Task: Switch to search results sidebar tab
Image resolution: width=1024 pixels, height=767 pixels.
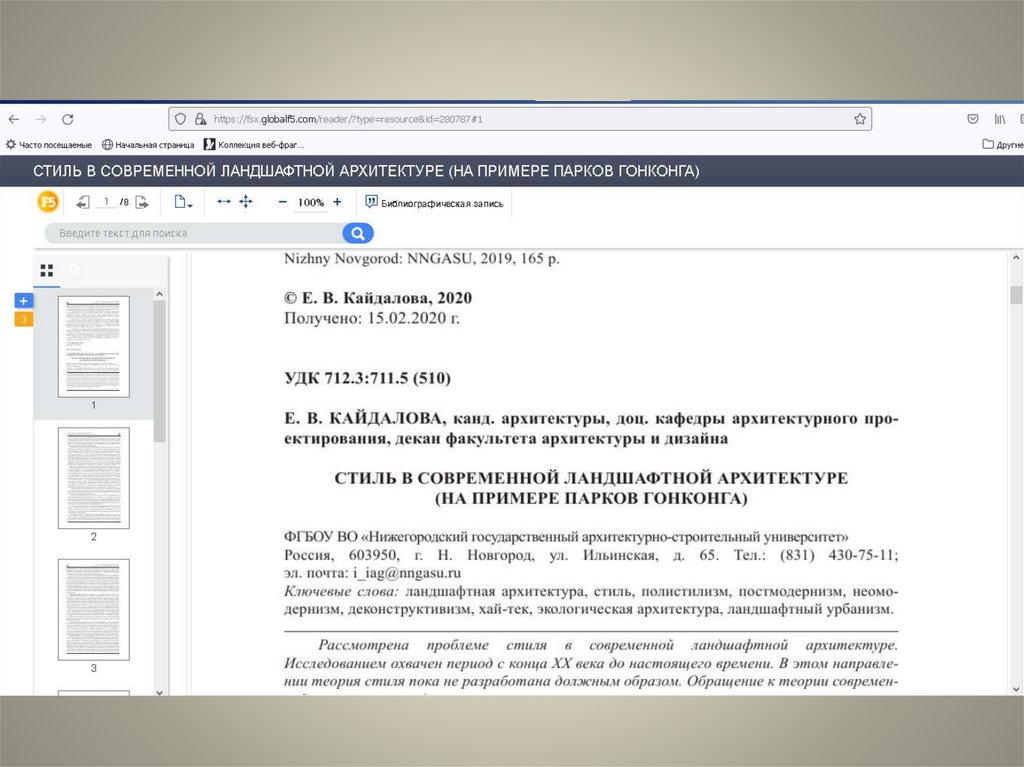Action: pyautogui.click(x=74, y=270)
